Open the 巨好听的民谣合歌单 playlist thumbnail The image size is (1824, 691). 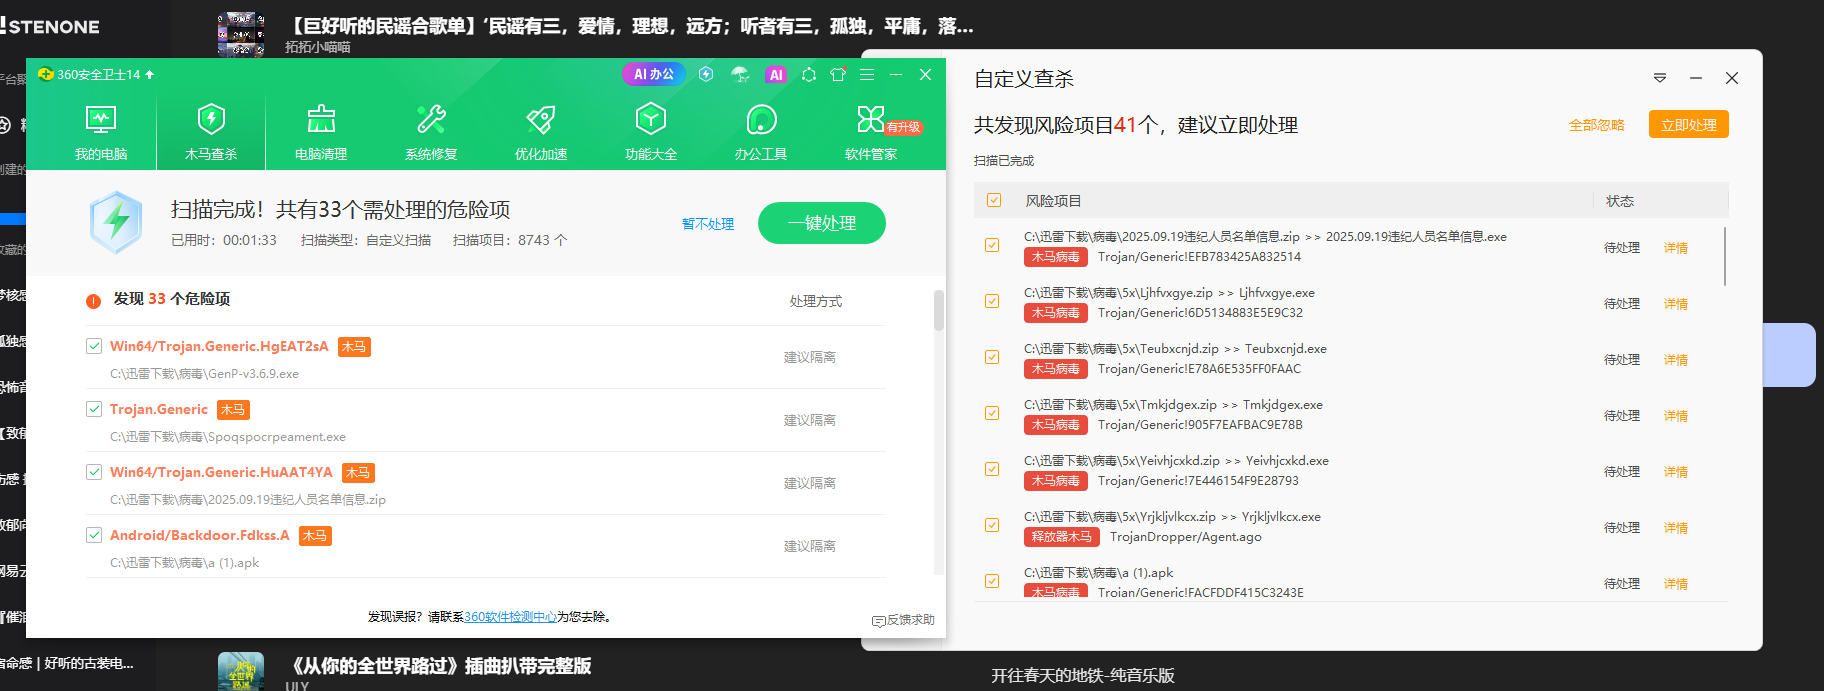(241, 34)
